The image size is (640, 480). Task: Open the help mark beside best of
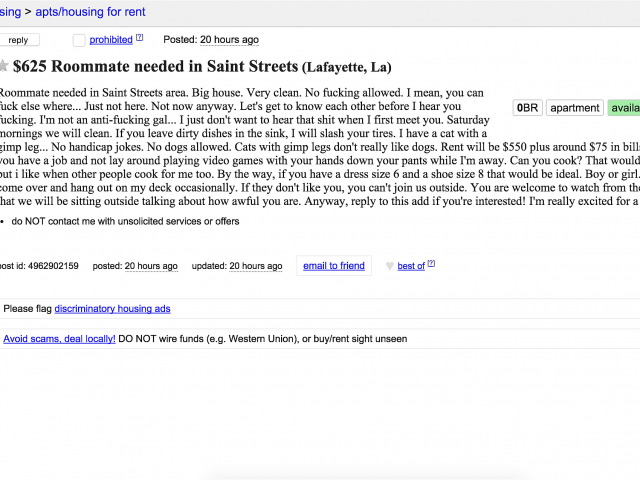[431, 264]
